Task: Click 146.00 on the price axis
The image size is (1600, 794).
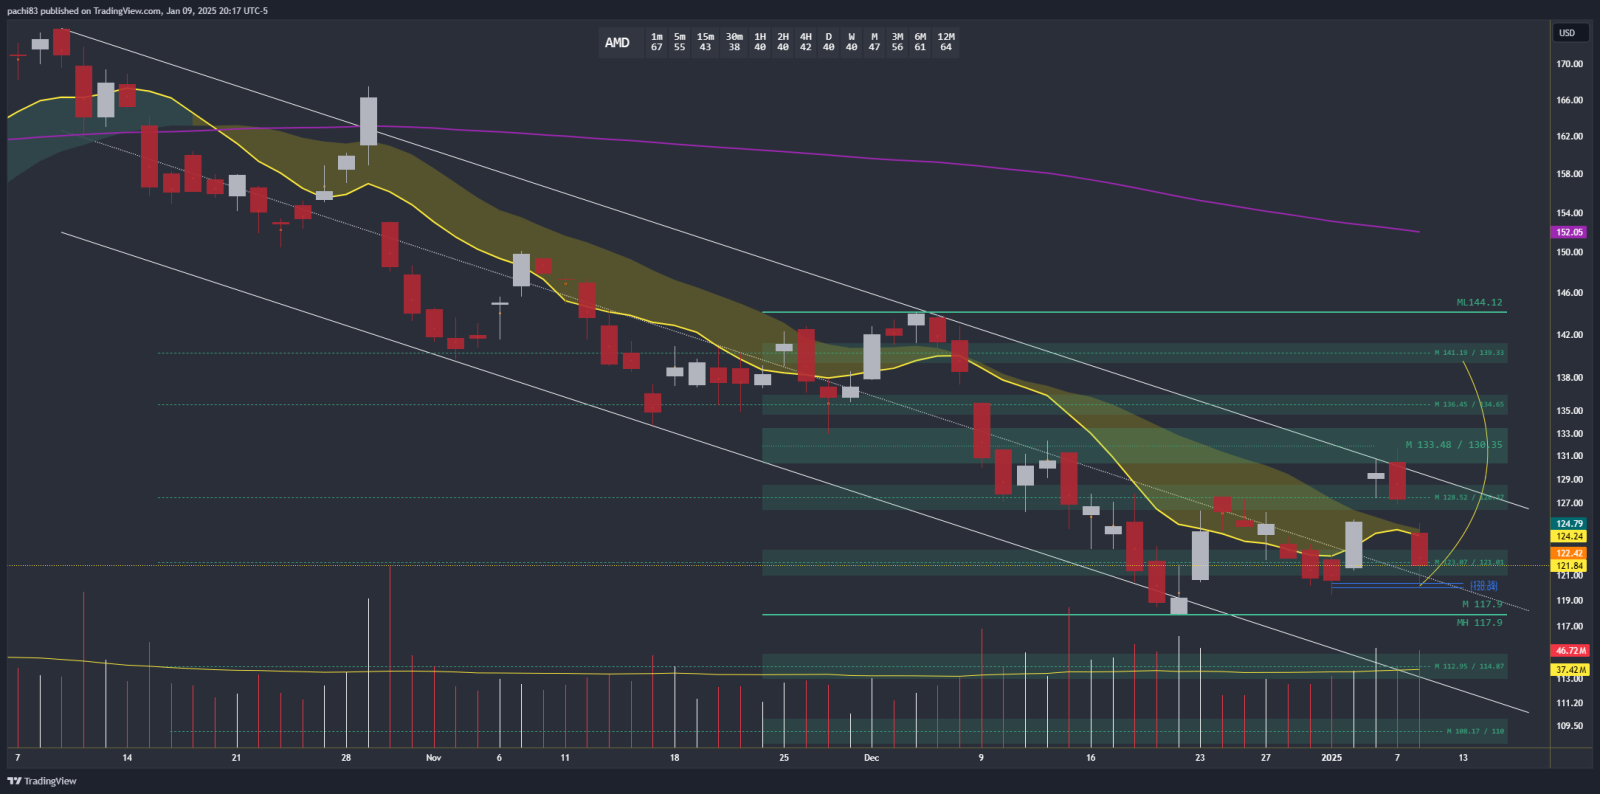Action: (1569, 293)
